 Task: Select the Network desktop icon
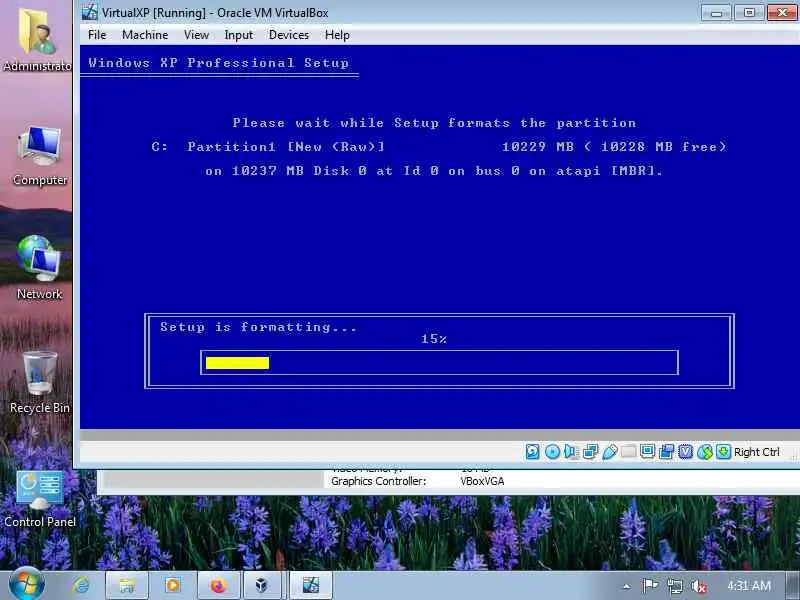[x=39, y=268]
